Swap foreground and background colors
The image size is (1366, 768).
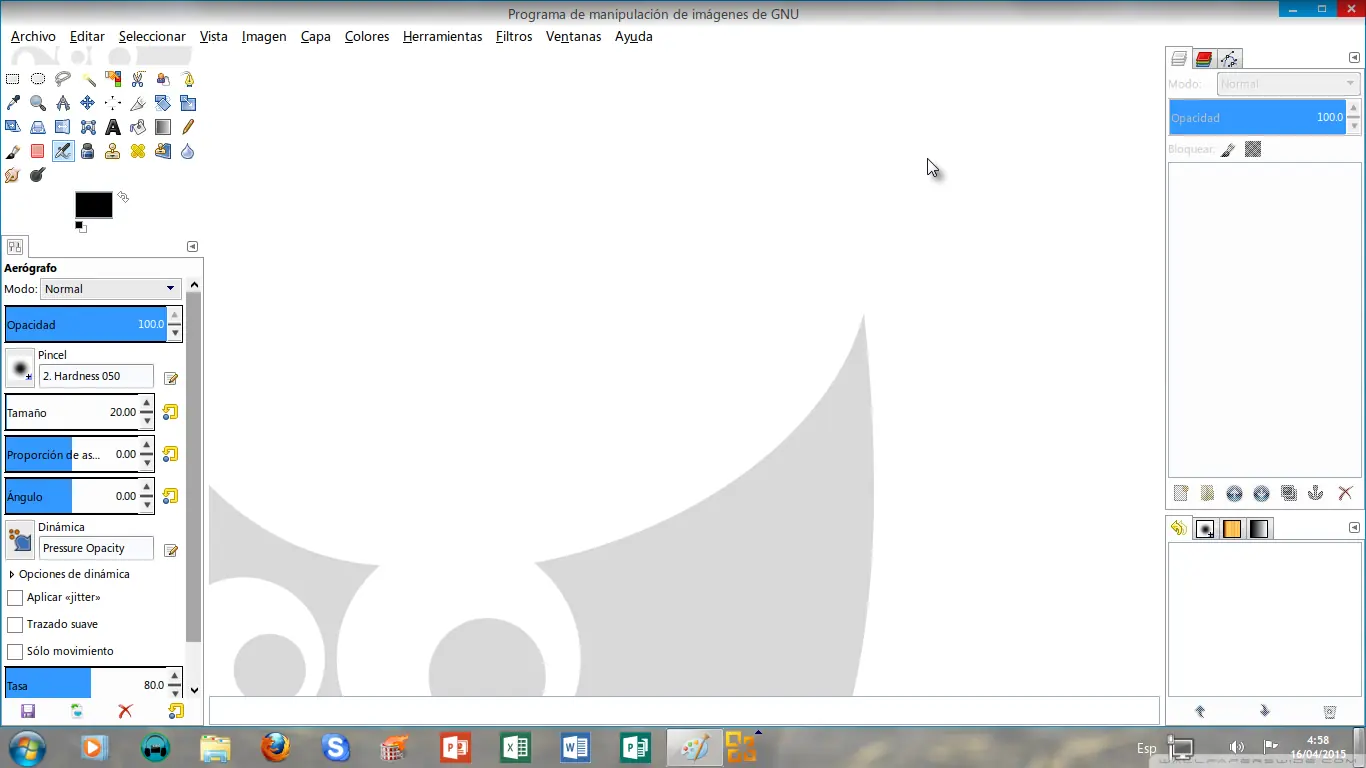coord(123,197)
